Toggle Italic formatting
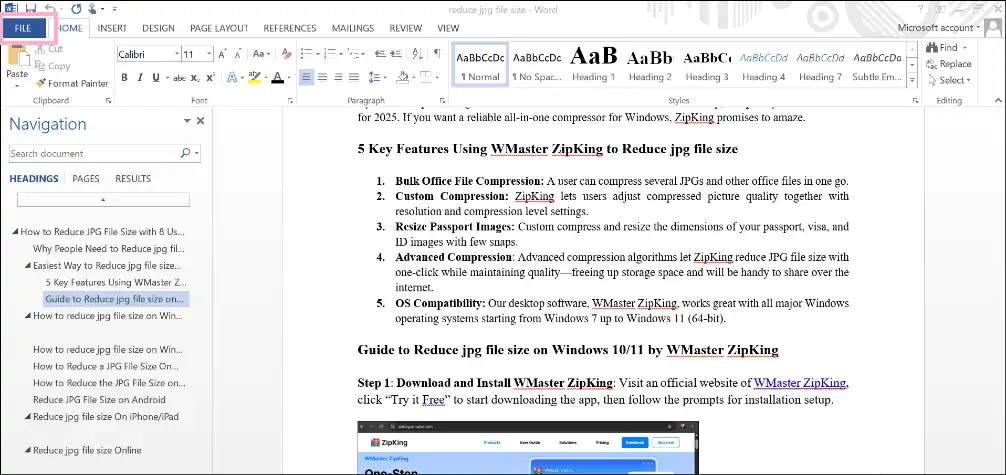 (140, 78)
